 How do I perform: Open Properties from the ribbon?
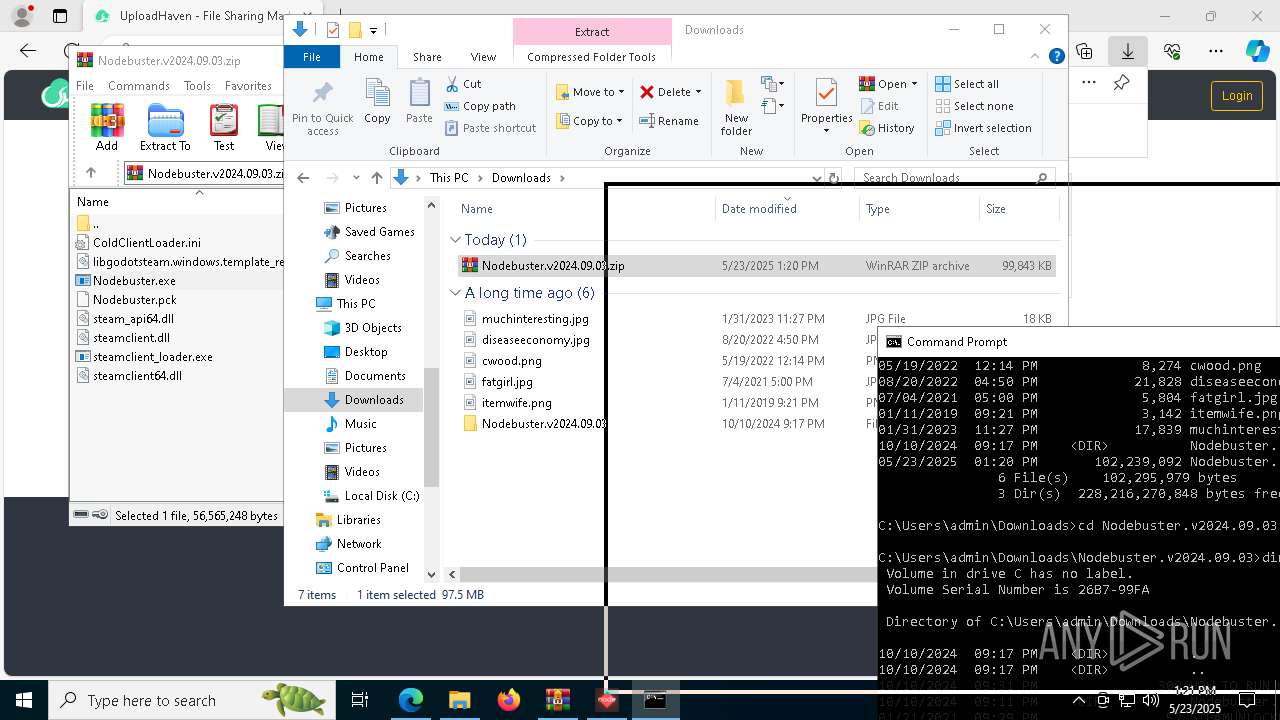tap(826, 104)
